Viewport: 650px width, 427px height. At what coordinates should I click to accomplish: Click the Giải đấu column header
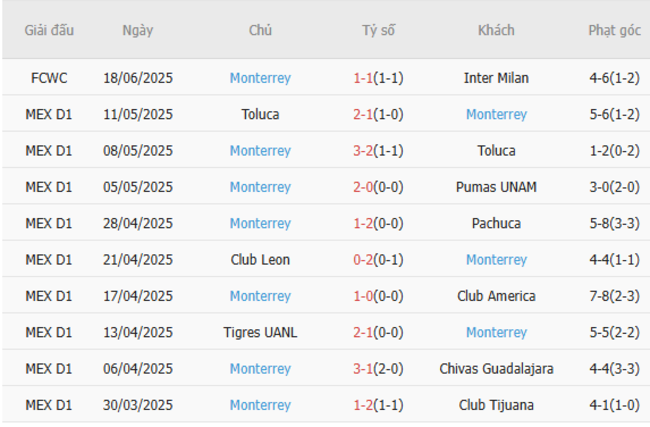tap(49, 30)
